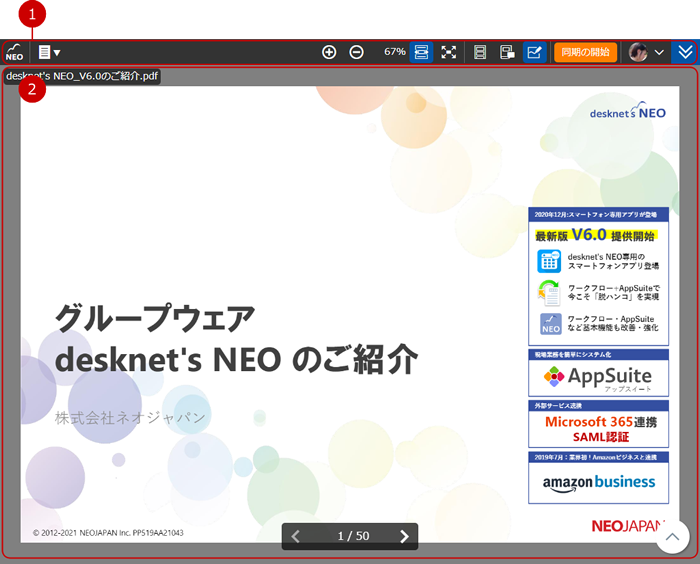Toggle fit-to-width view mode

[421, 52]
